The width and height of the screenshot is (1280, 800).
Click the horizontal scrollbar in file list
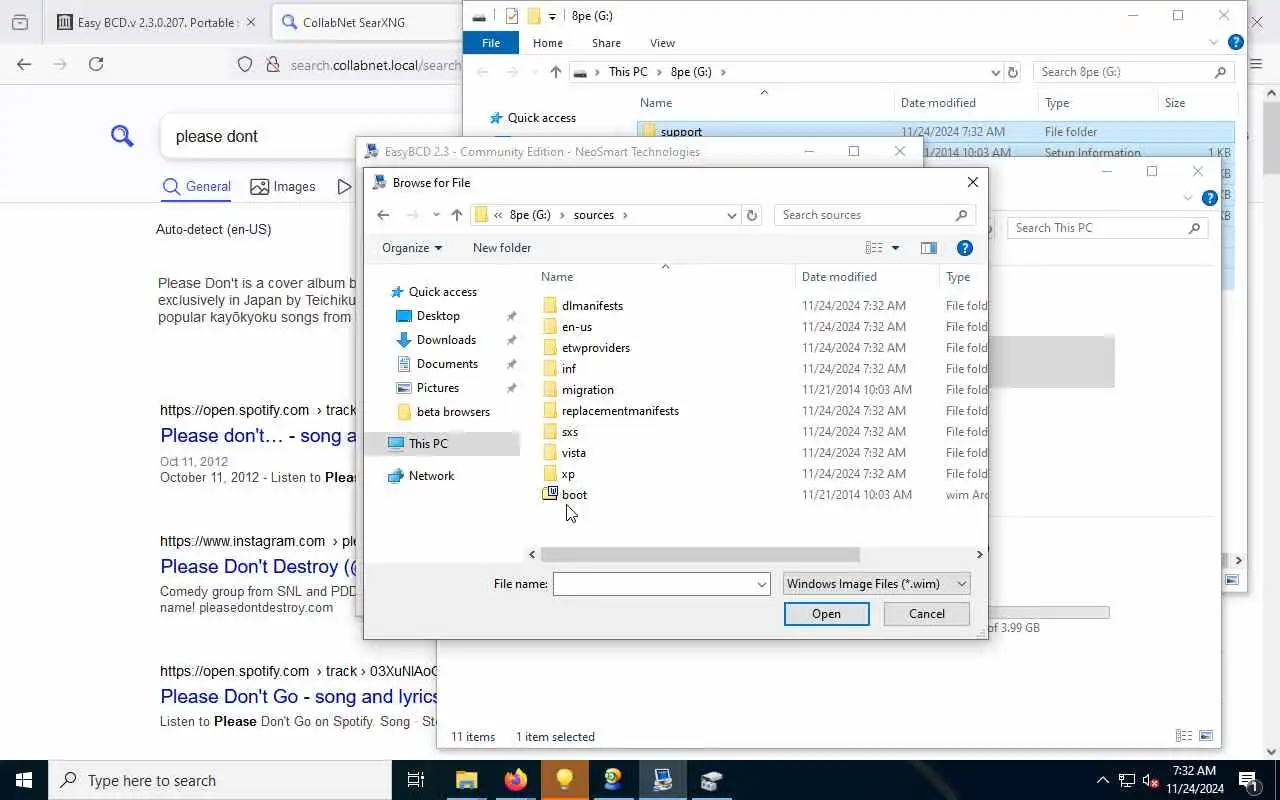[699, 554]
